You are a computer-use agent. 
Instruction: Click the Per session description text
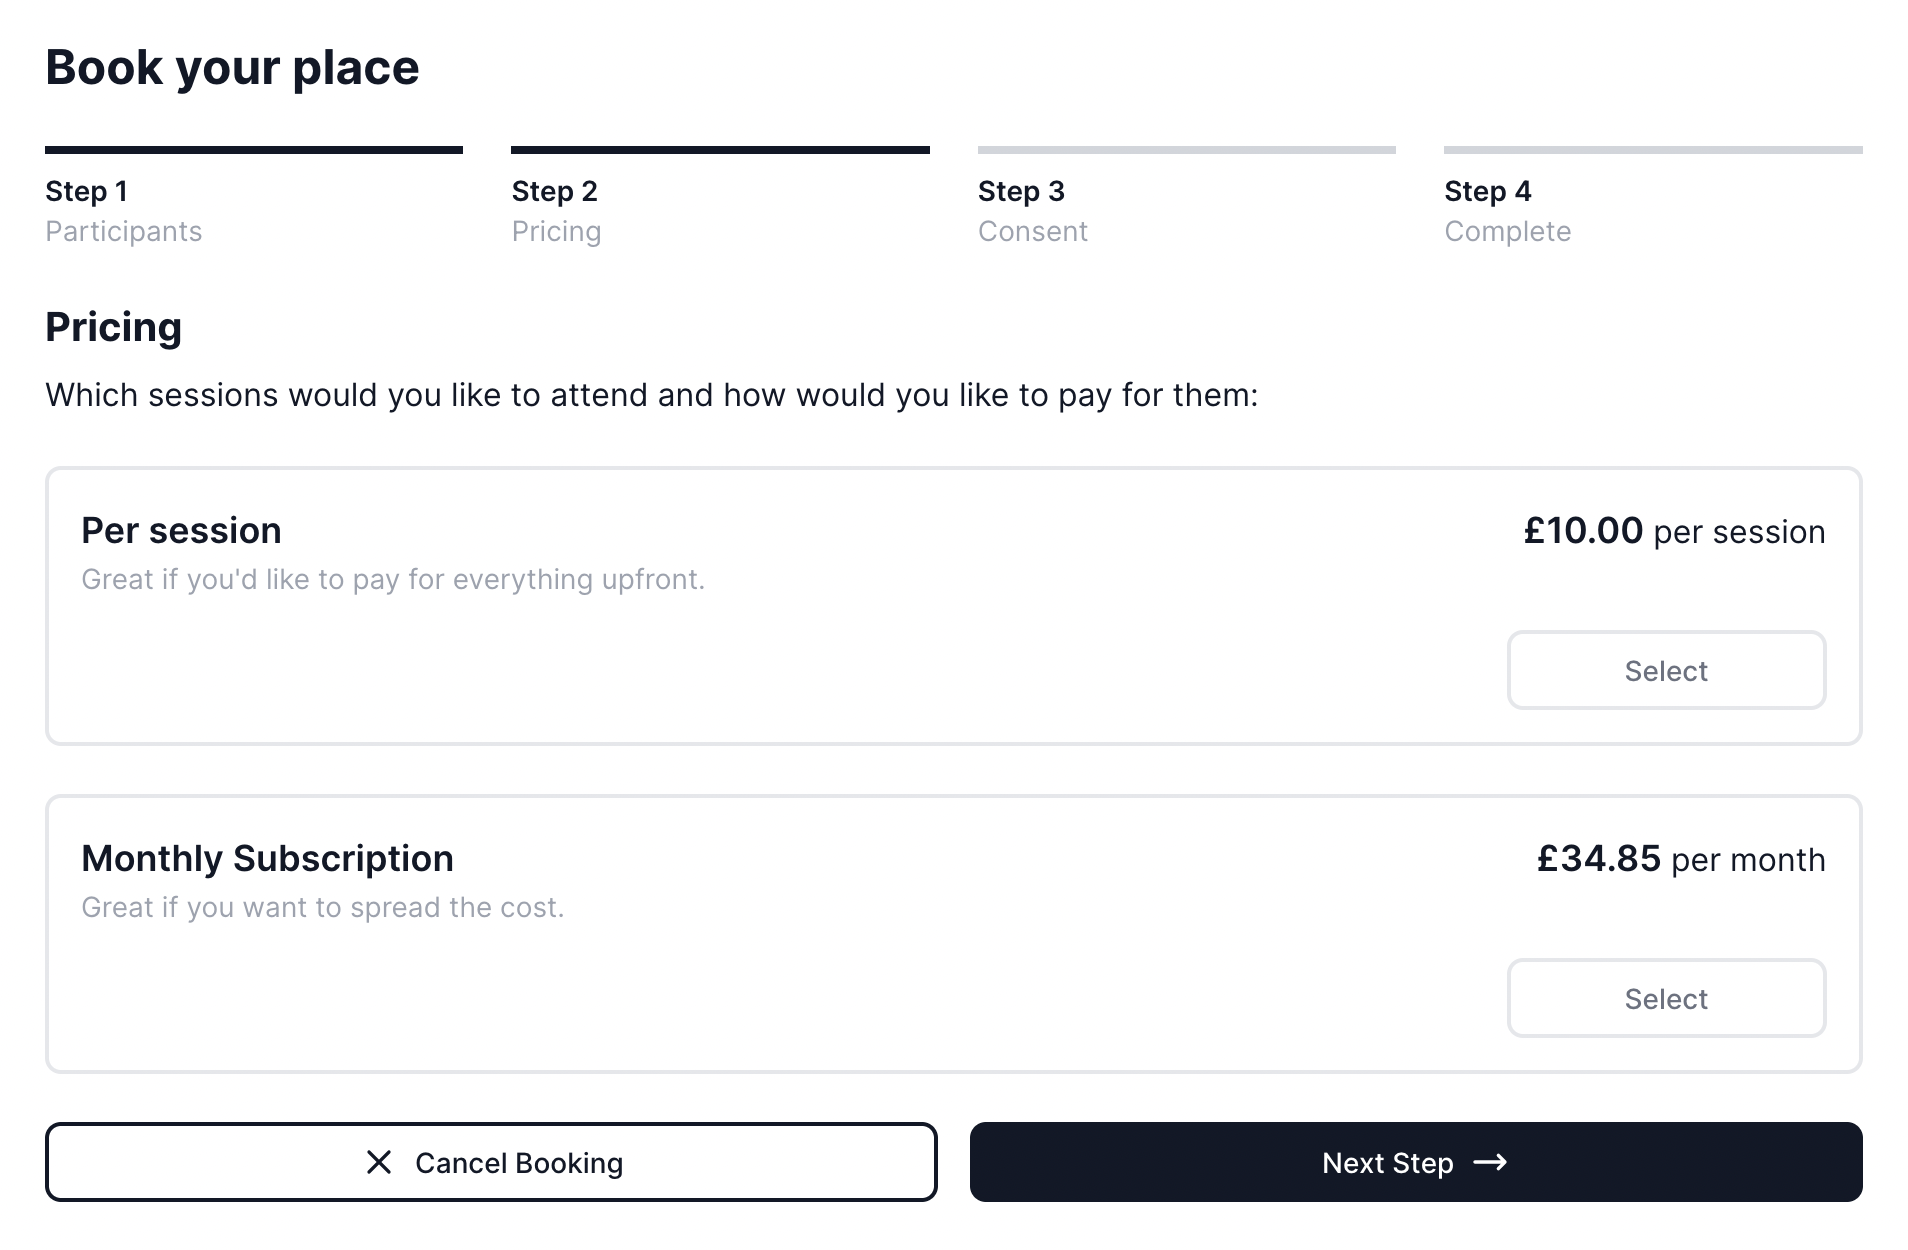[392, 578]
